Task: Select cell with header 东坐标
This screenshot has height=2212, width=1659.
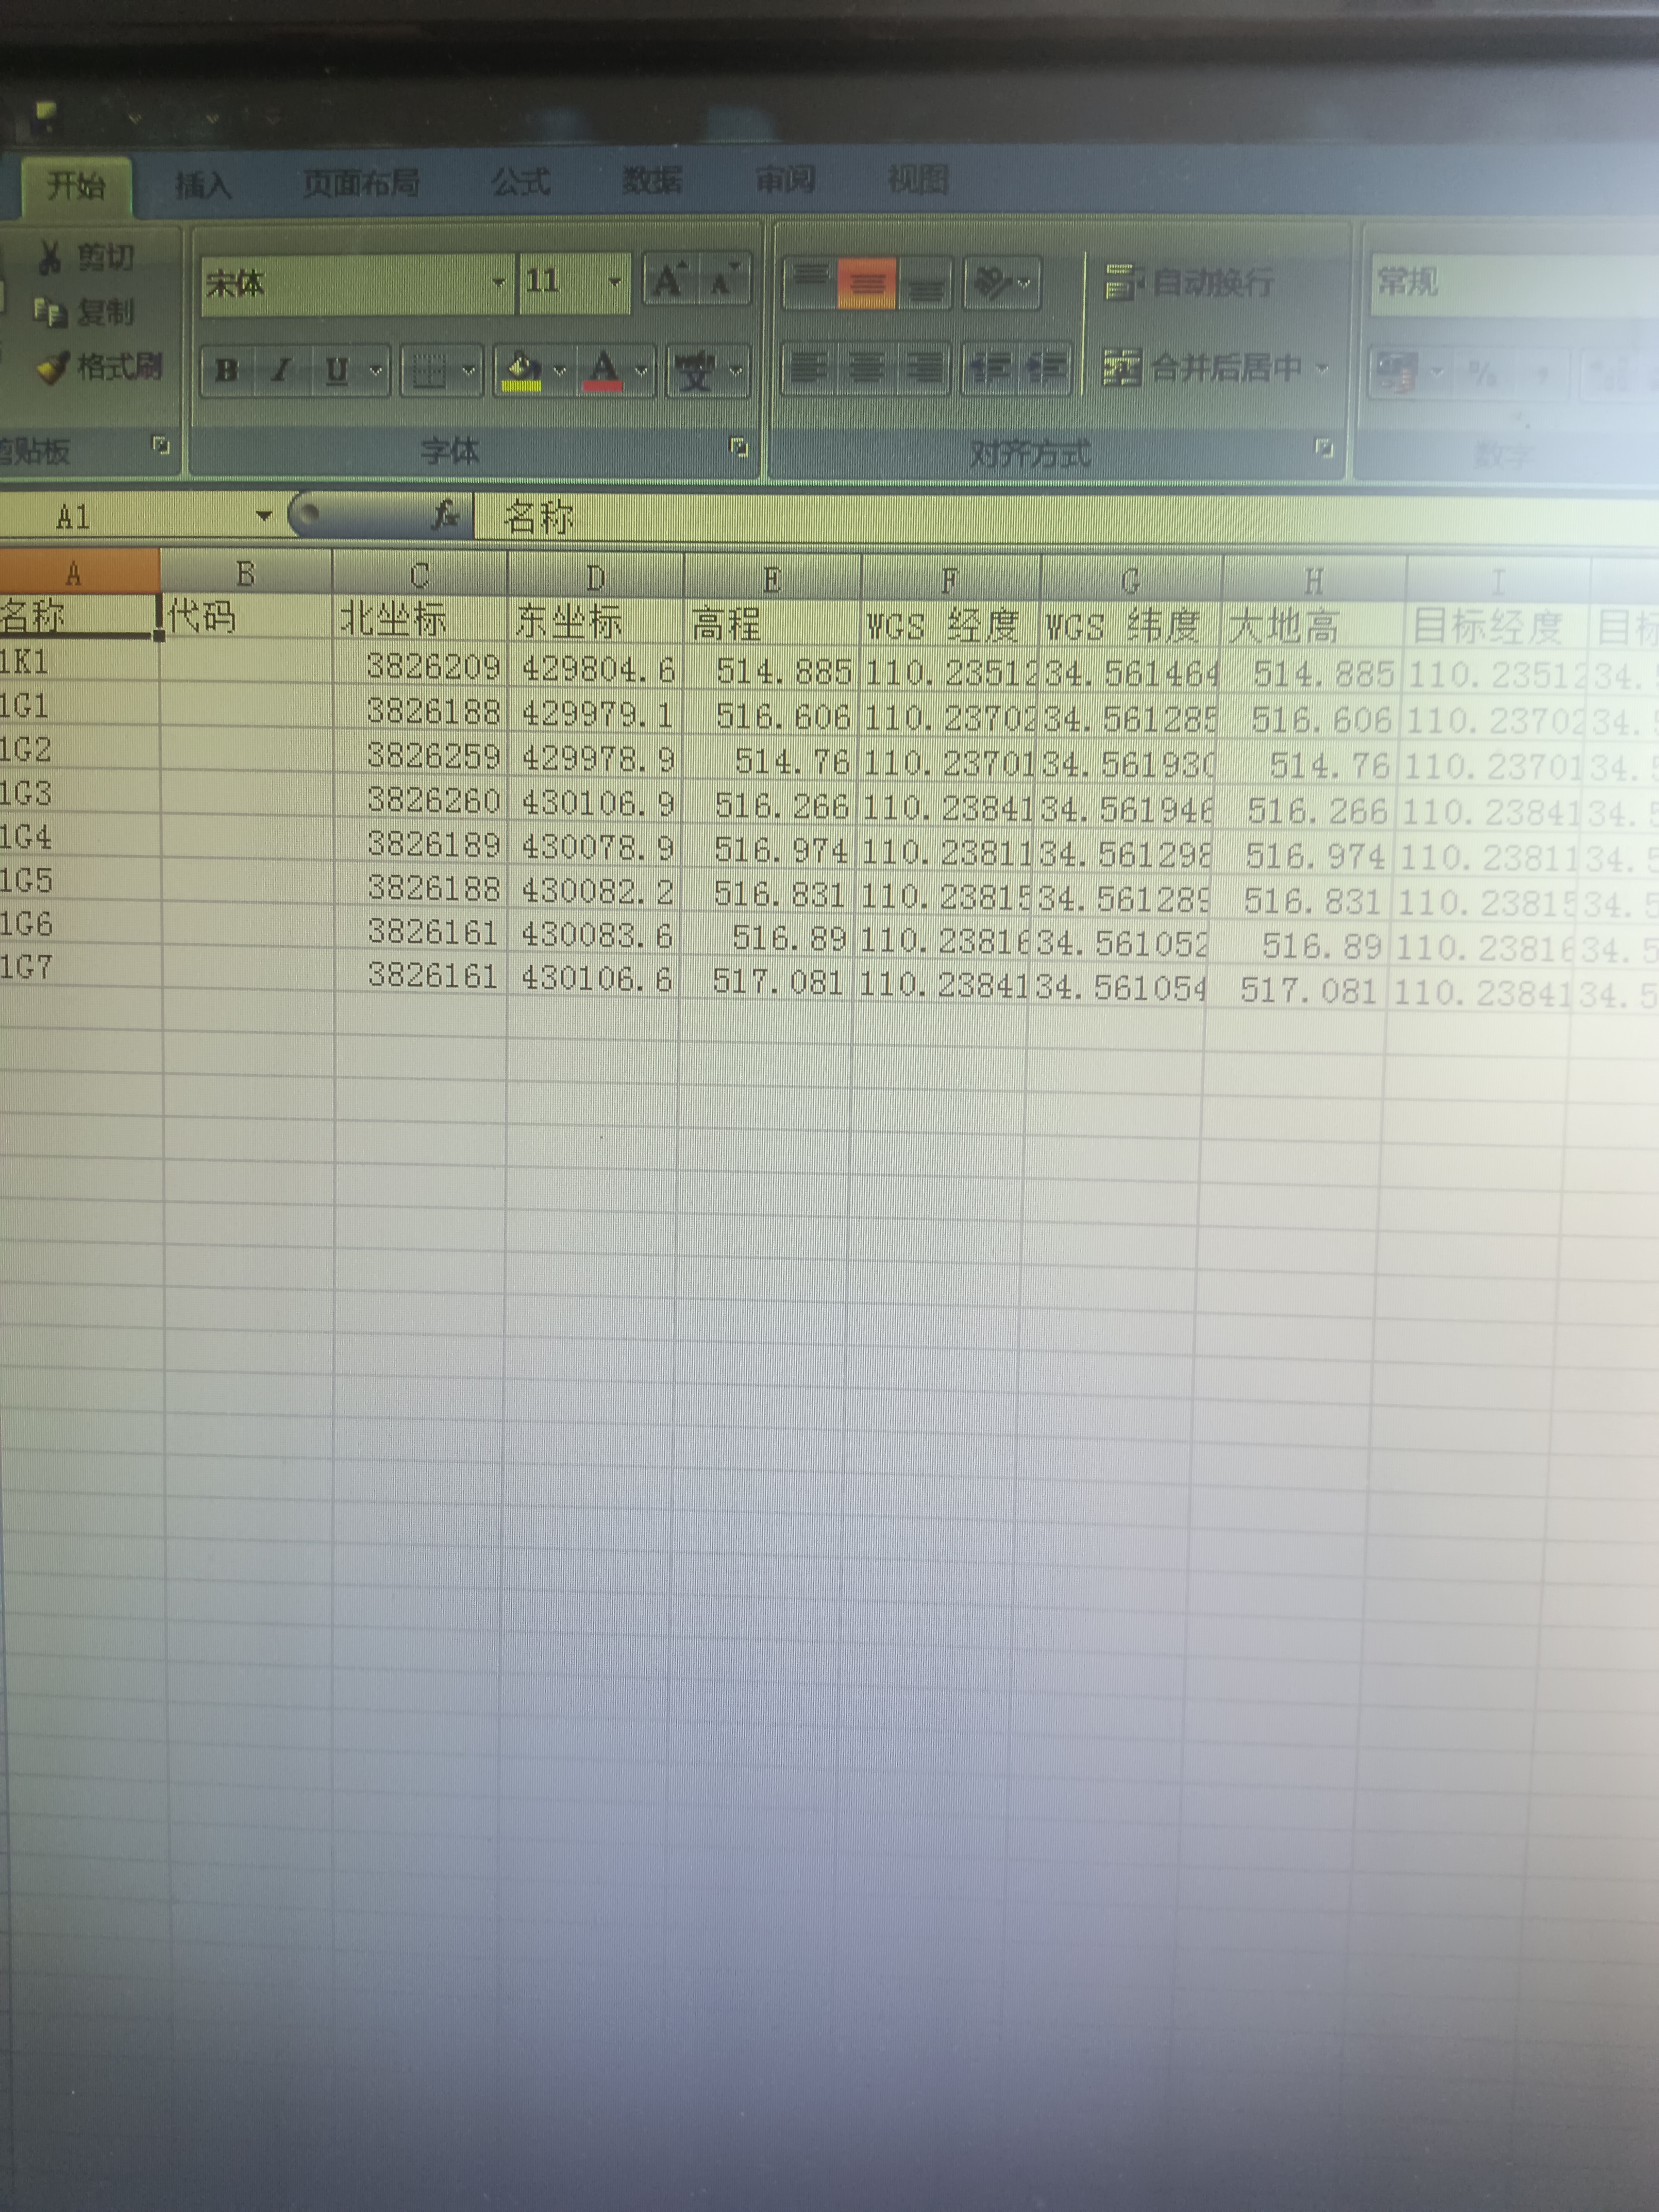Action: [x=596, y=622]
